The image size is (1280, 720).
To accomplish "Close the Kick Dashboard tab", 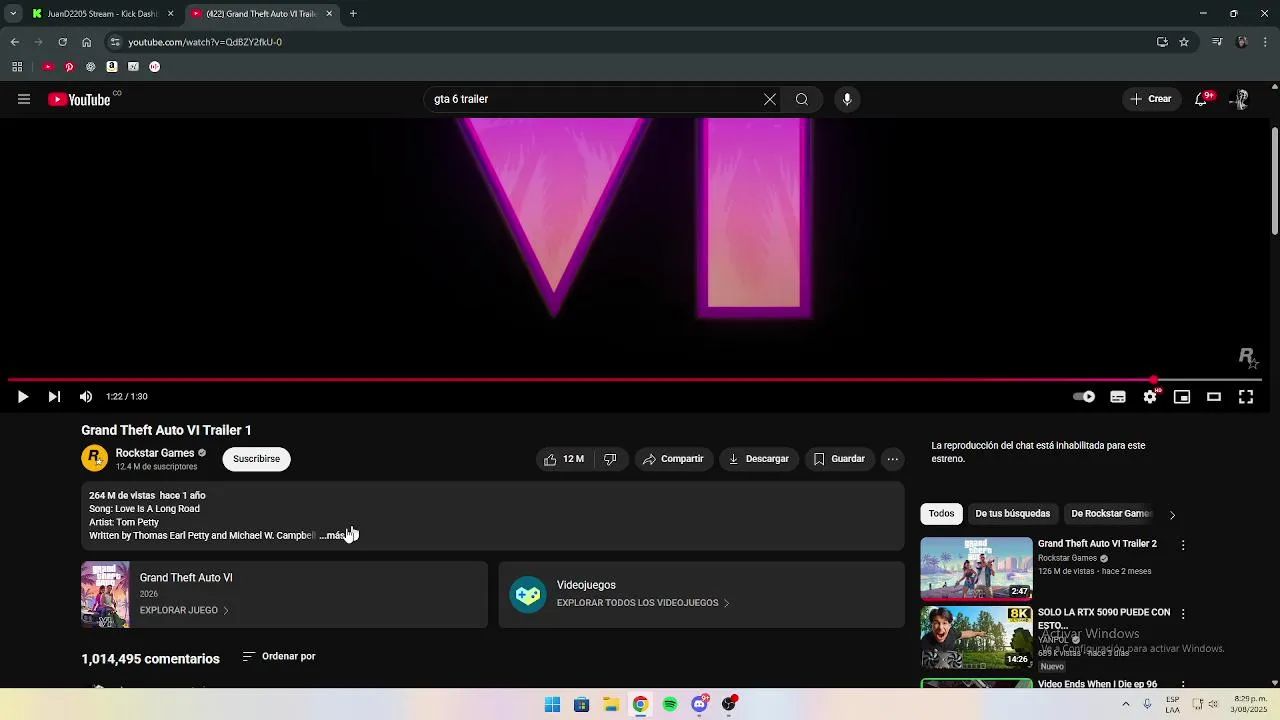I will tap(170, 14).
